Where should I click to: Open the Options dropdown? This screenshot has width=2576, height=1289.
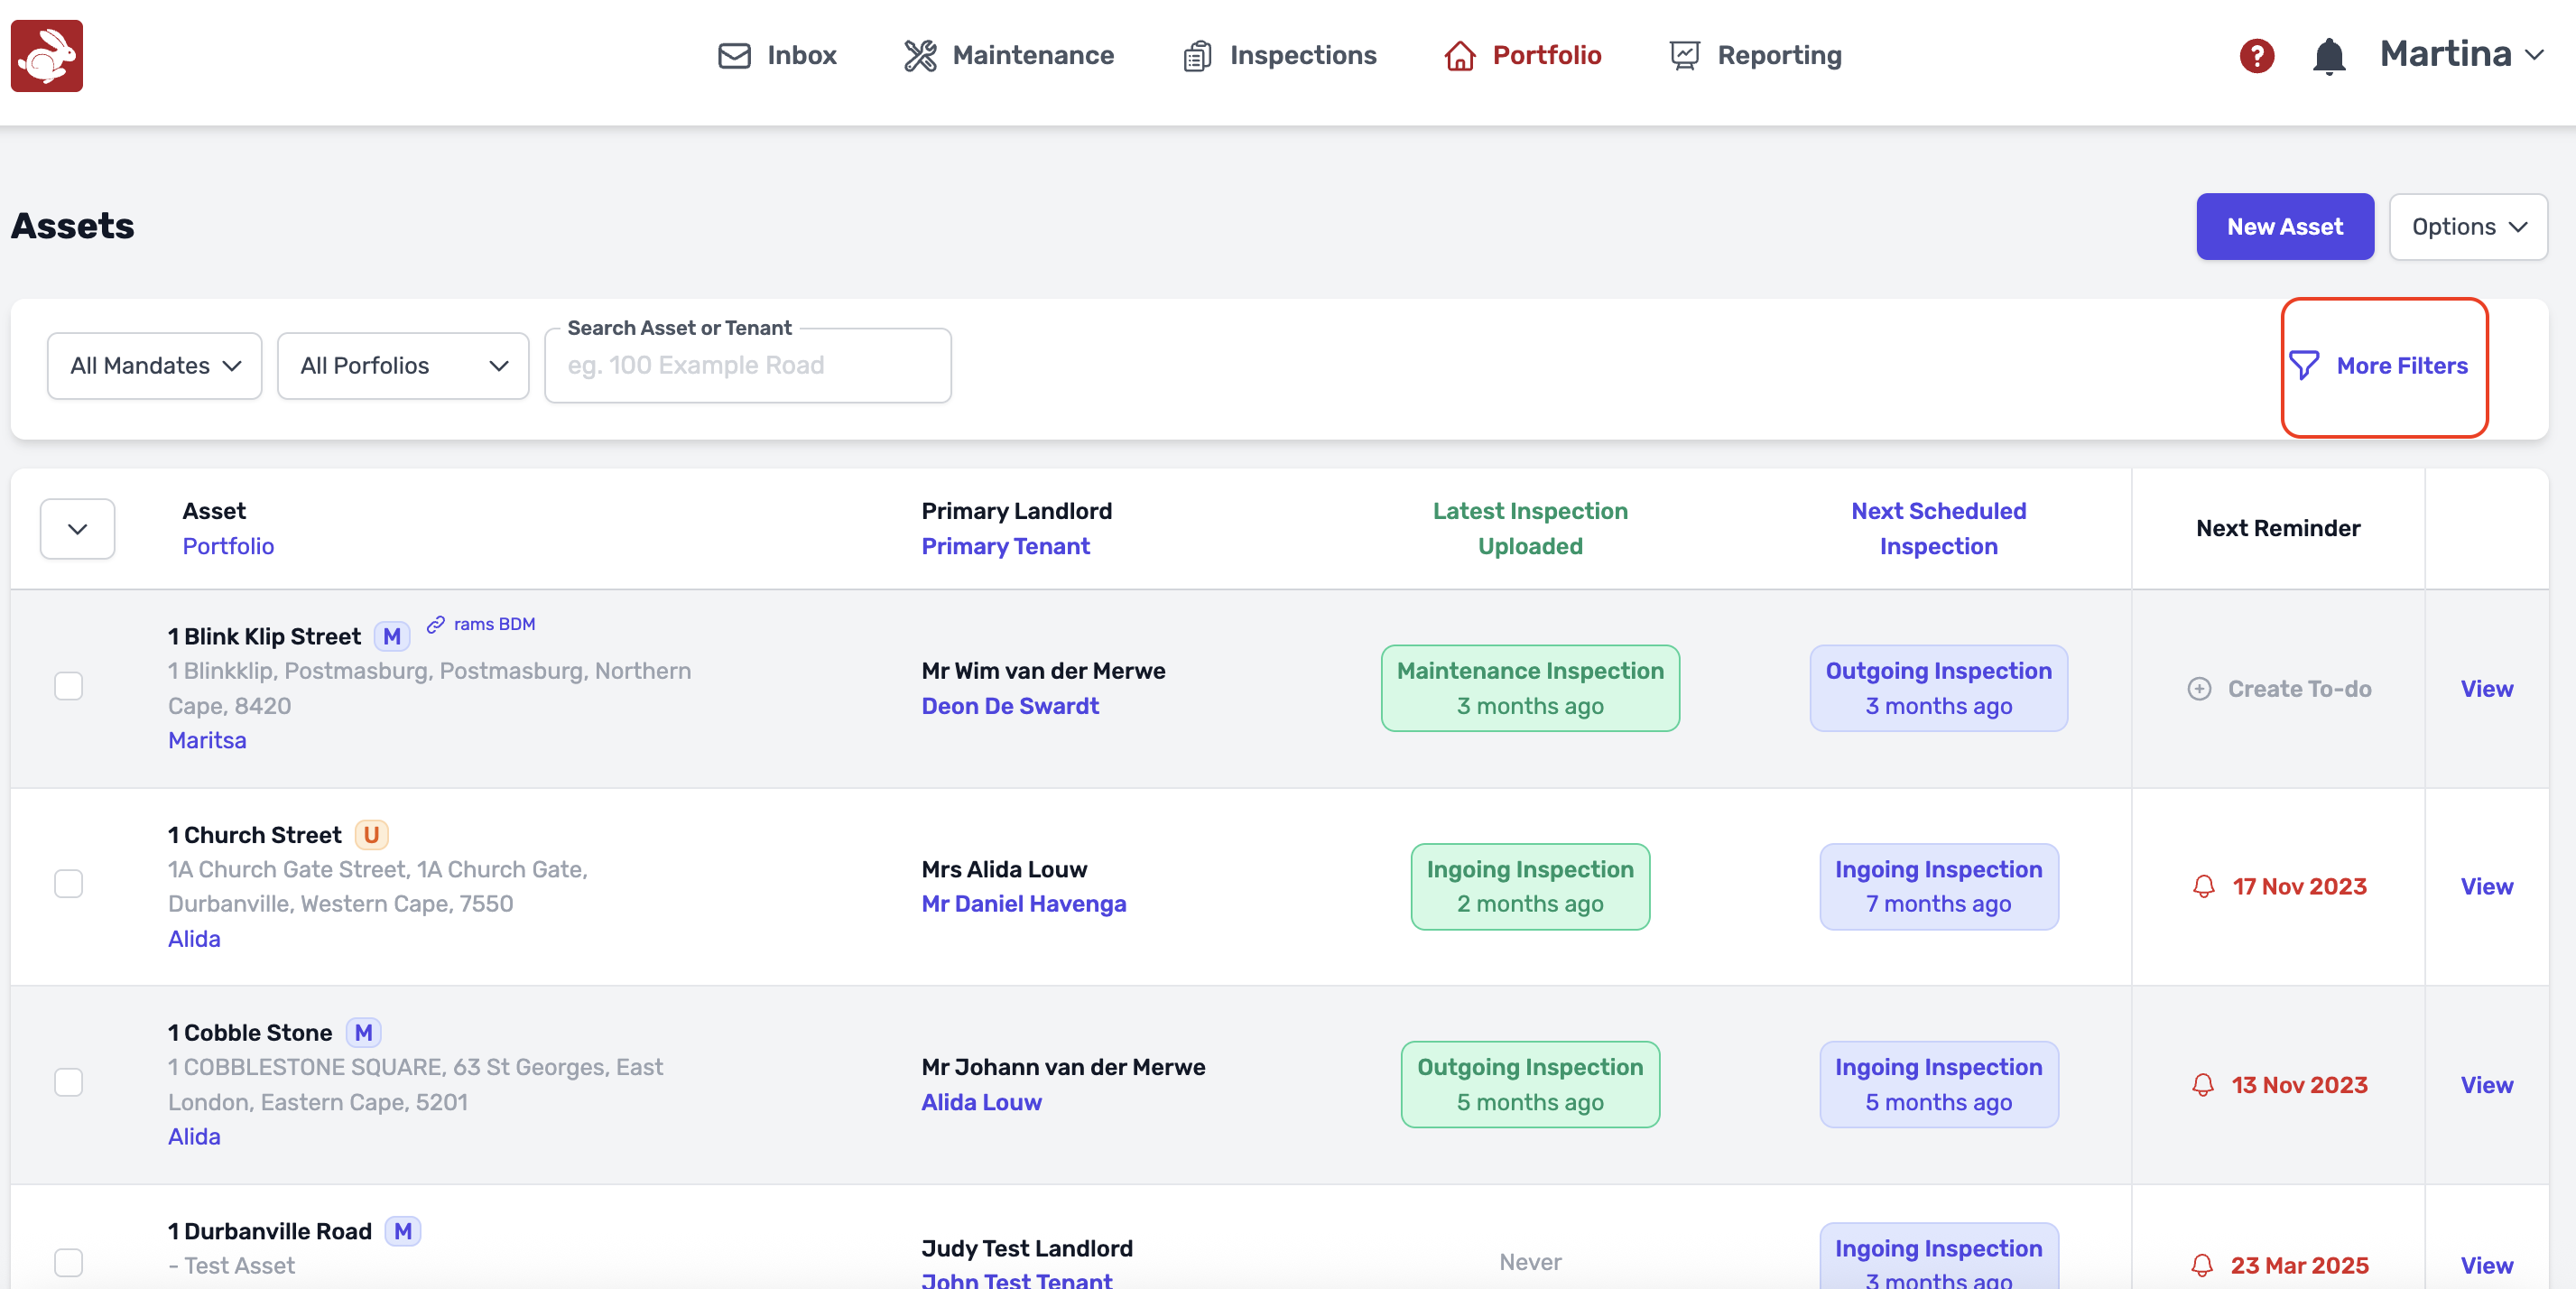pyautogui.click(x=2467, y=227)
